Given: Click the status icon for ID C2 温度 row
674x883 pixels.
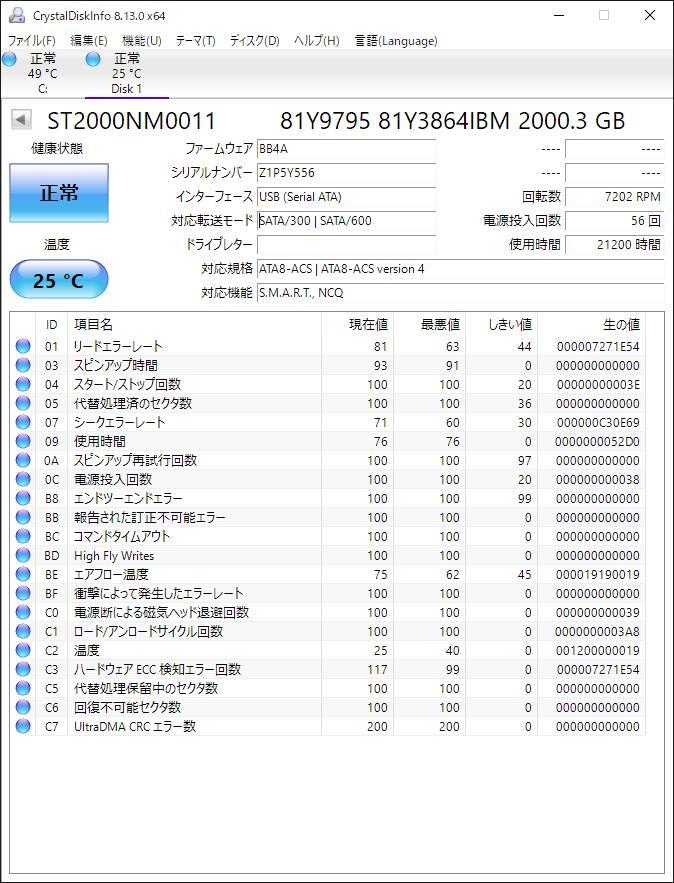Looking at the screenshot, I should click(x=23, y=650).
